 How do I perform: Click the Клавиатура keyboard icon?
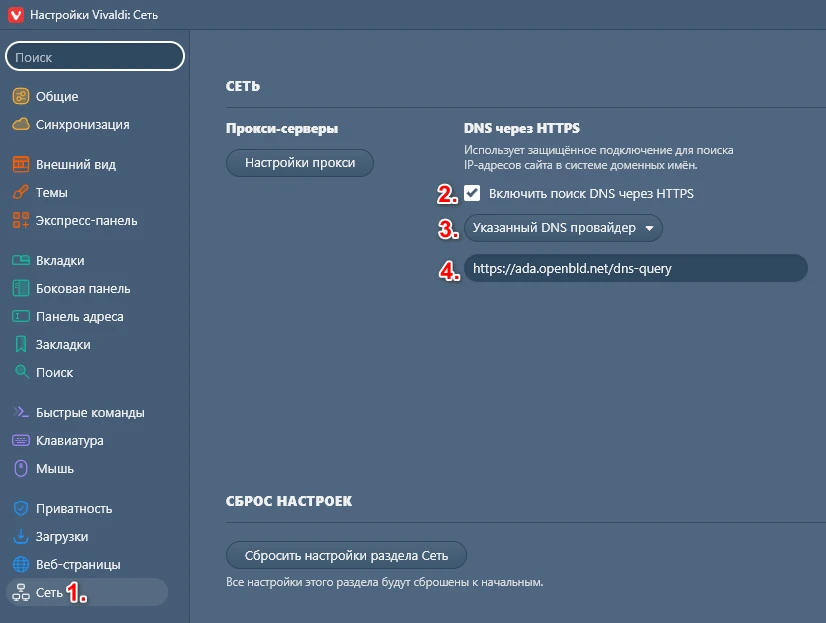point(21,440)
